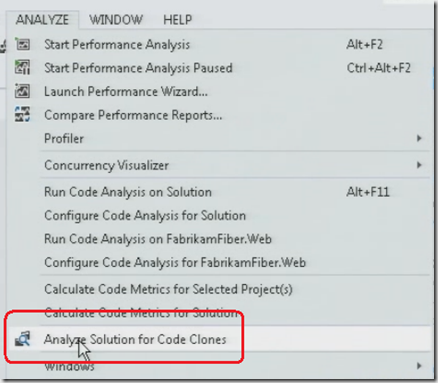Choose Configure Code Analysis for Solution
This screenshot has width=438, height=383.
coord(145,215)
